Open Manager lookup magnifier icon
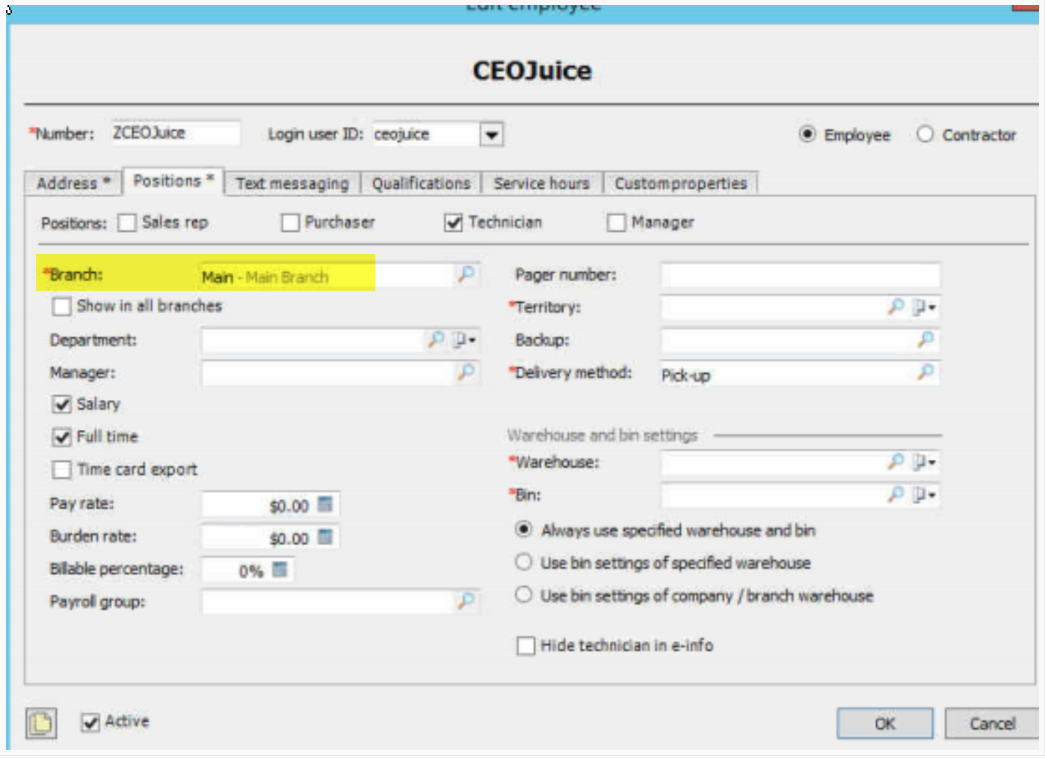Image resolution: width=1045 pixels, height=758 pixels. click(x=466, y=372)
